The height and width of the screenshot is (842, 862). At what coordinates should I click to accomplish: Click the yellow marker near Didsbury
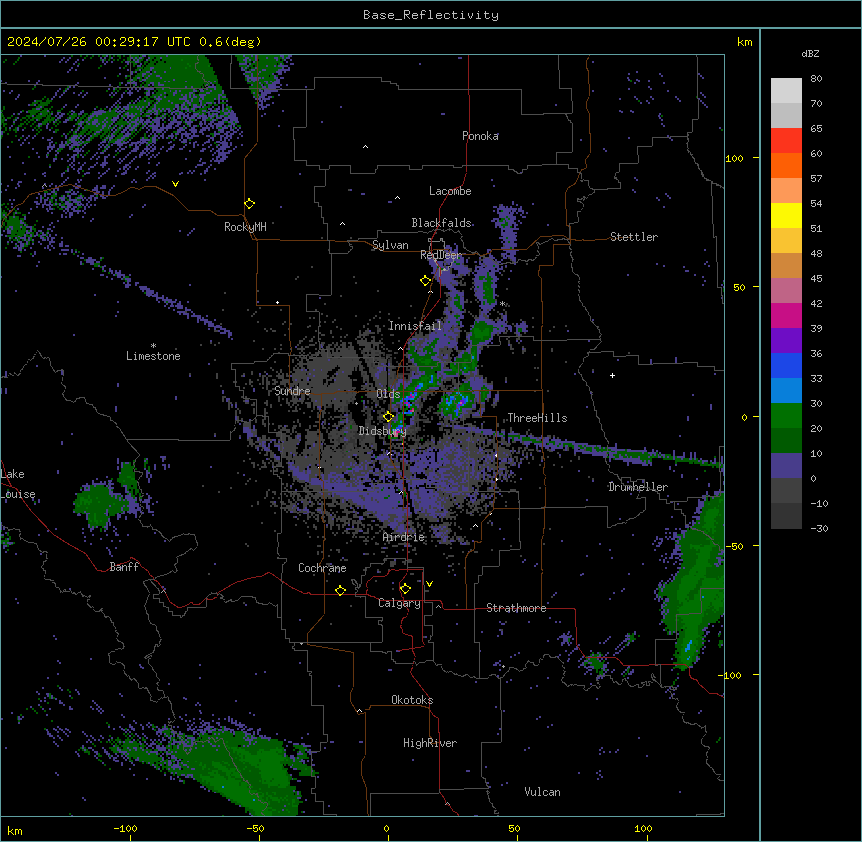(388, 417)
